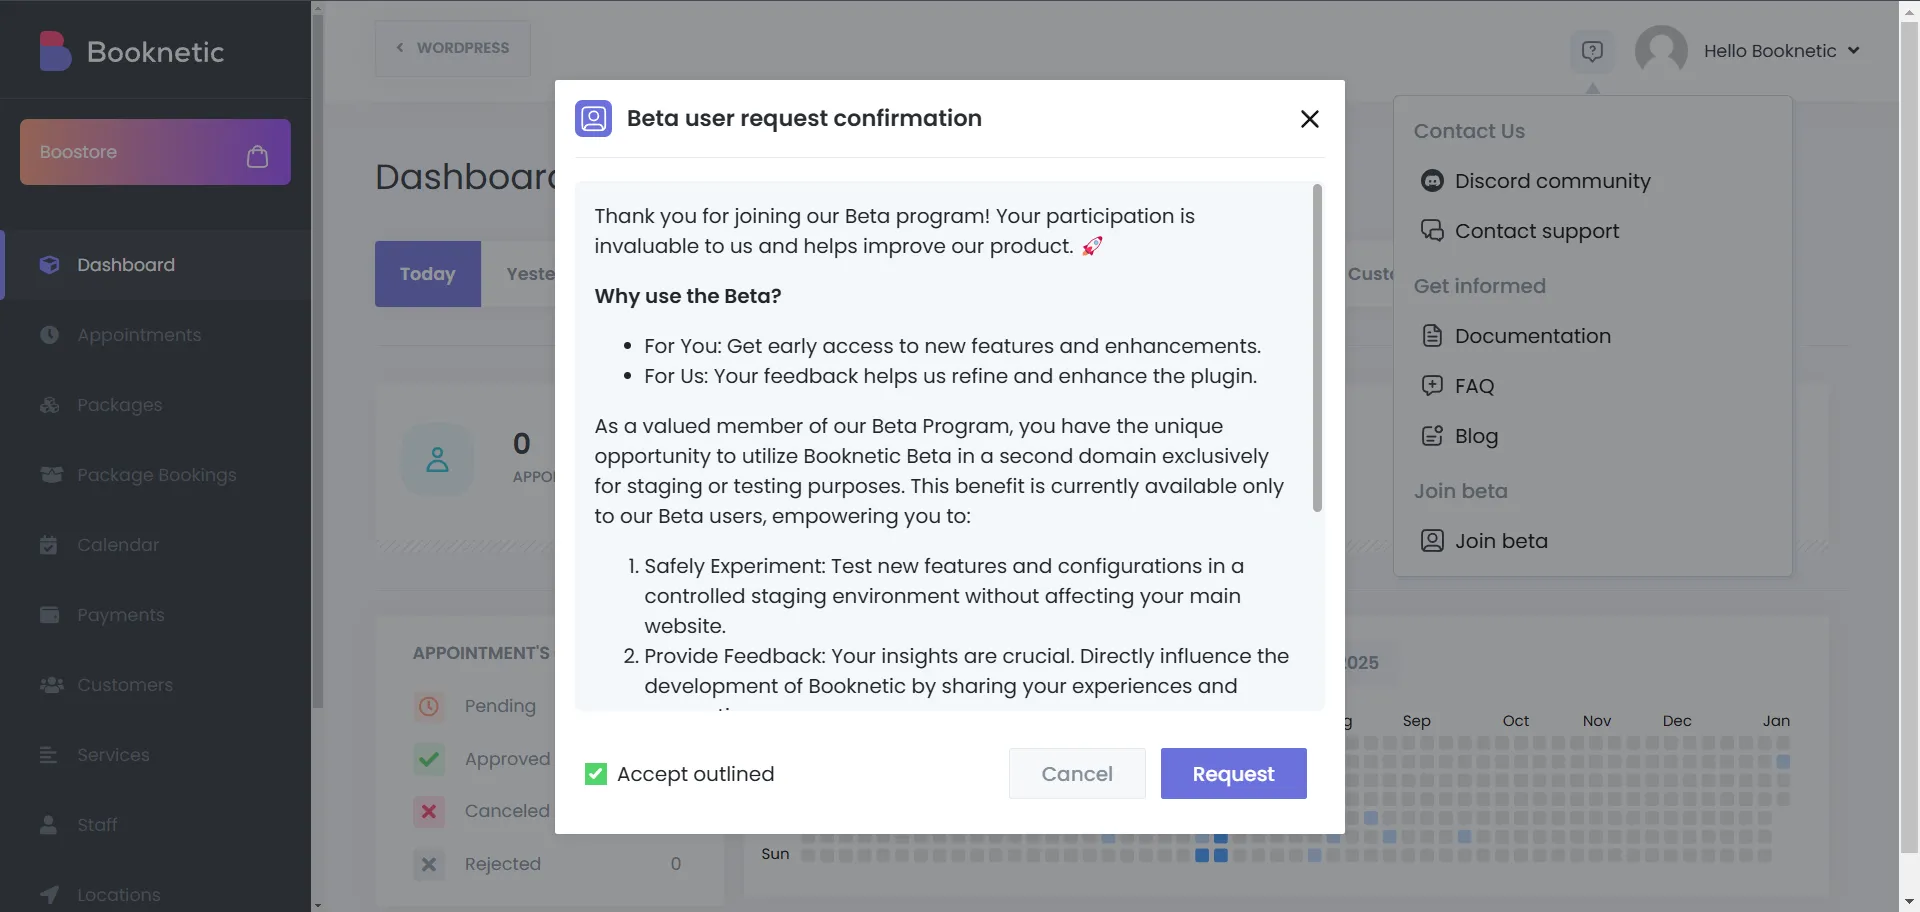Click the Boostore shopping bag icon
This screenshot has width=1920, height=912.
[257, 155]
